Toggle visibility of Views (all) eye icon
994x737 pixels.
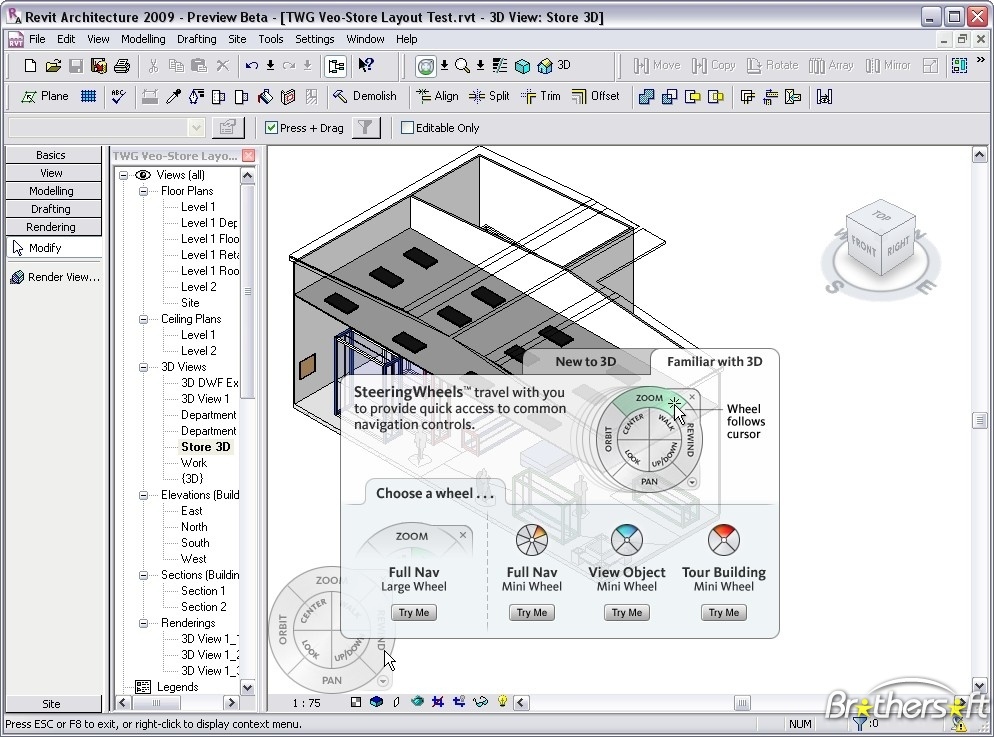143,174
